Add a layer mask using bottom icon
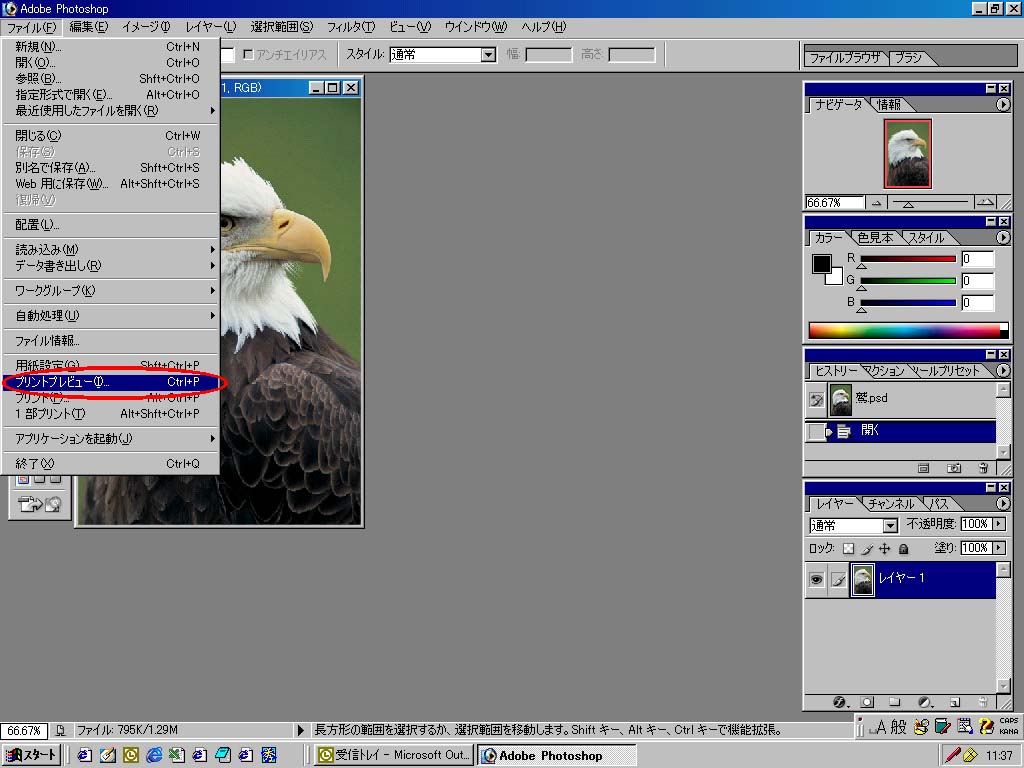 point(867,702)
